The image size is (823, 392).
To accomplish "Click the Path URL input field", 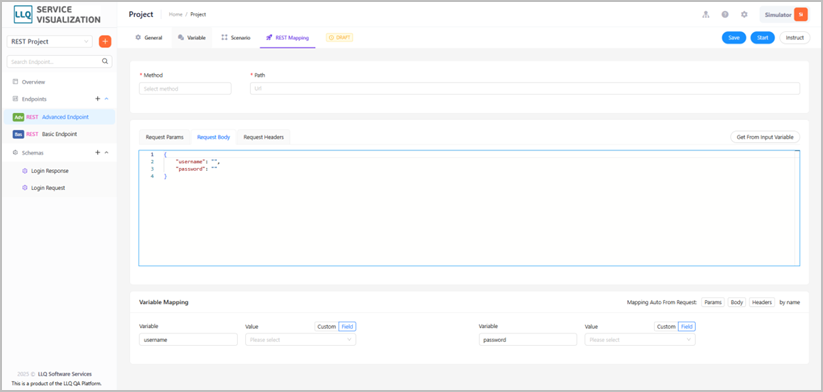I will tap(525, 89).
